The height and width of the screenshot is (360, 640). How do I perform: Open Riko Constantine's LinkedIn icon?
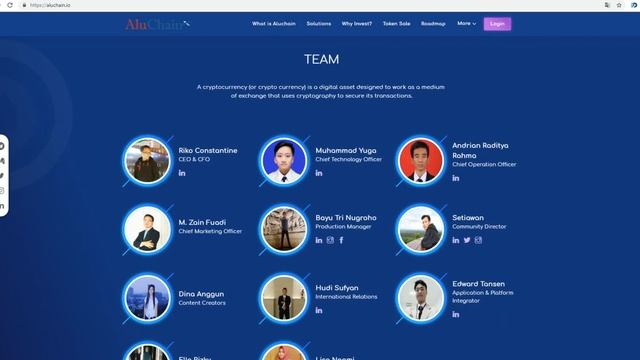[182, 173]
